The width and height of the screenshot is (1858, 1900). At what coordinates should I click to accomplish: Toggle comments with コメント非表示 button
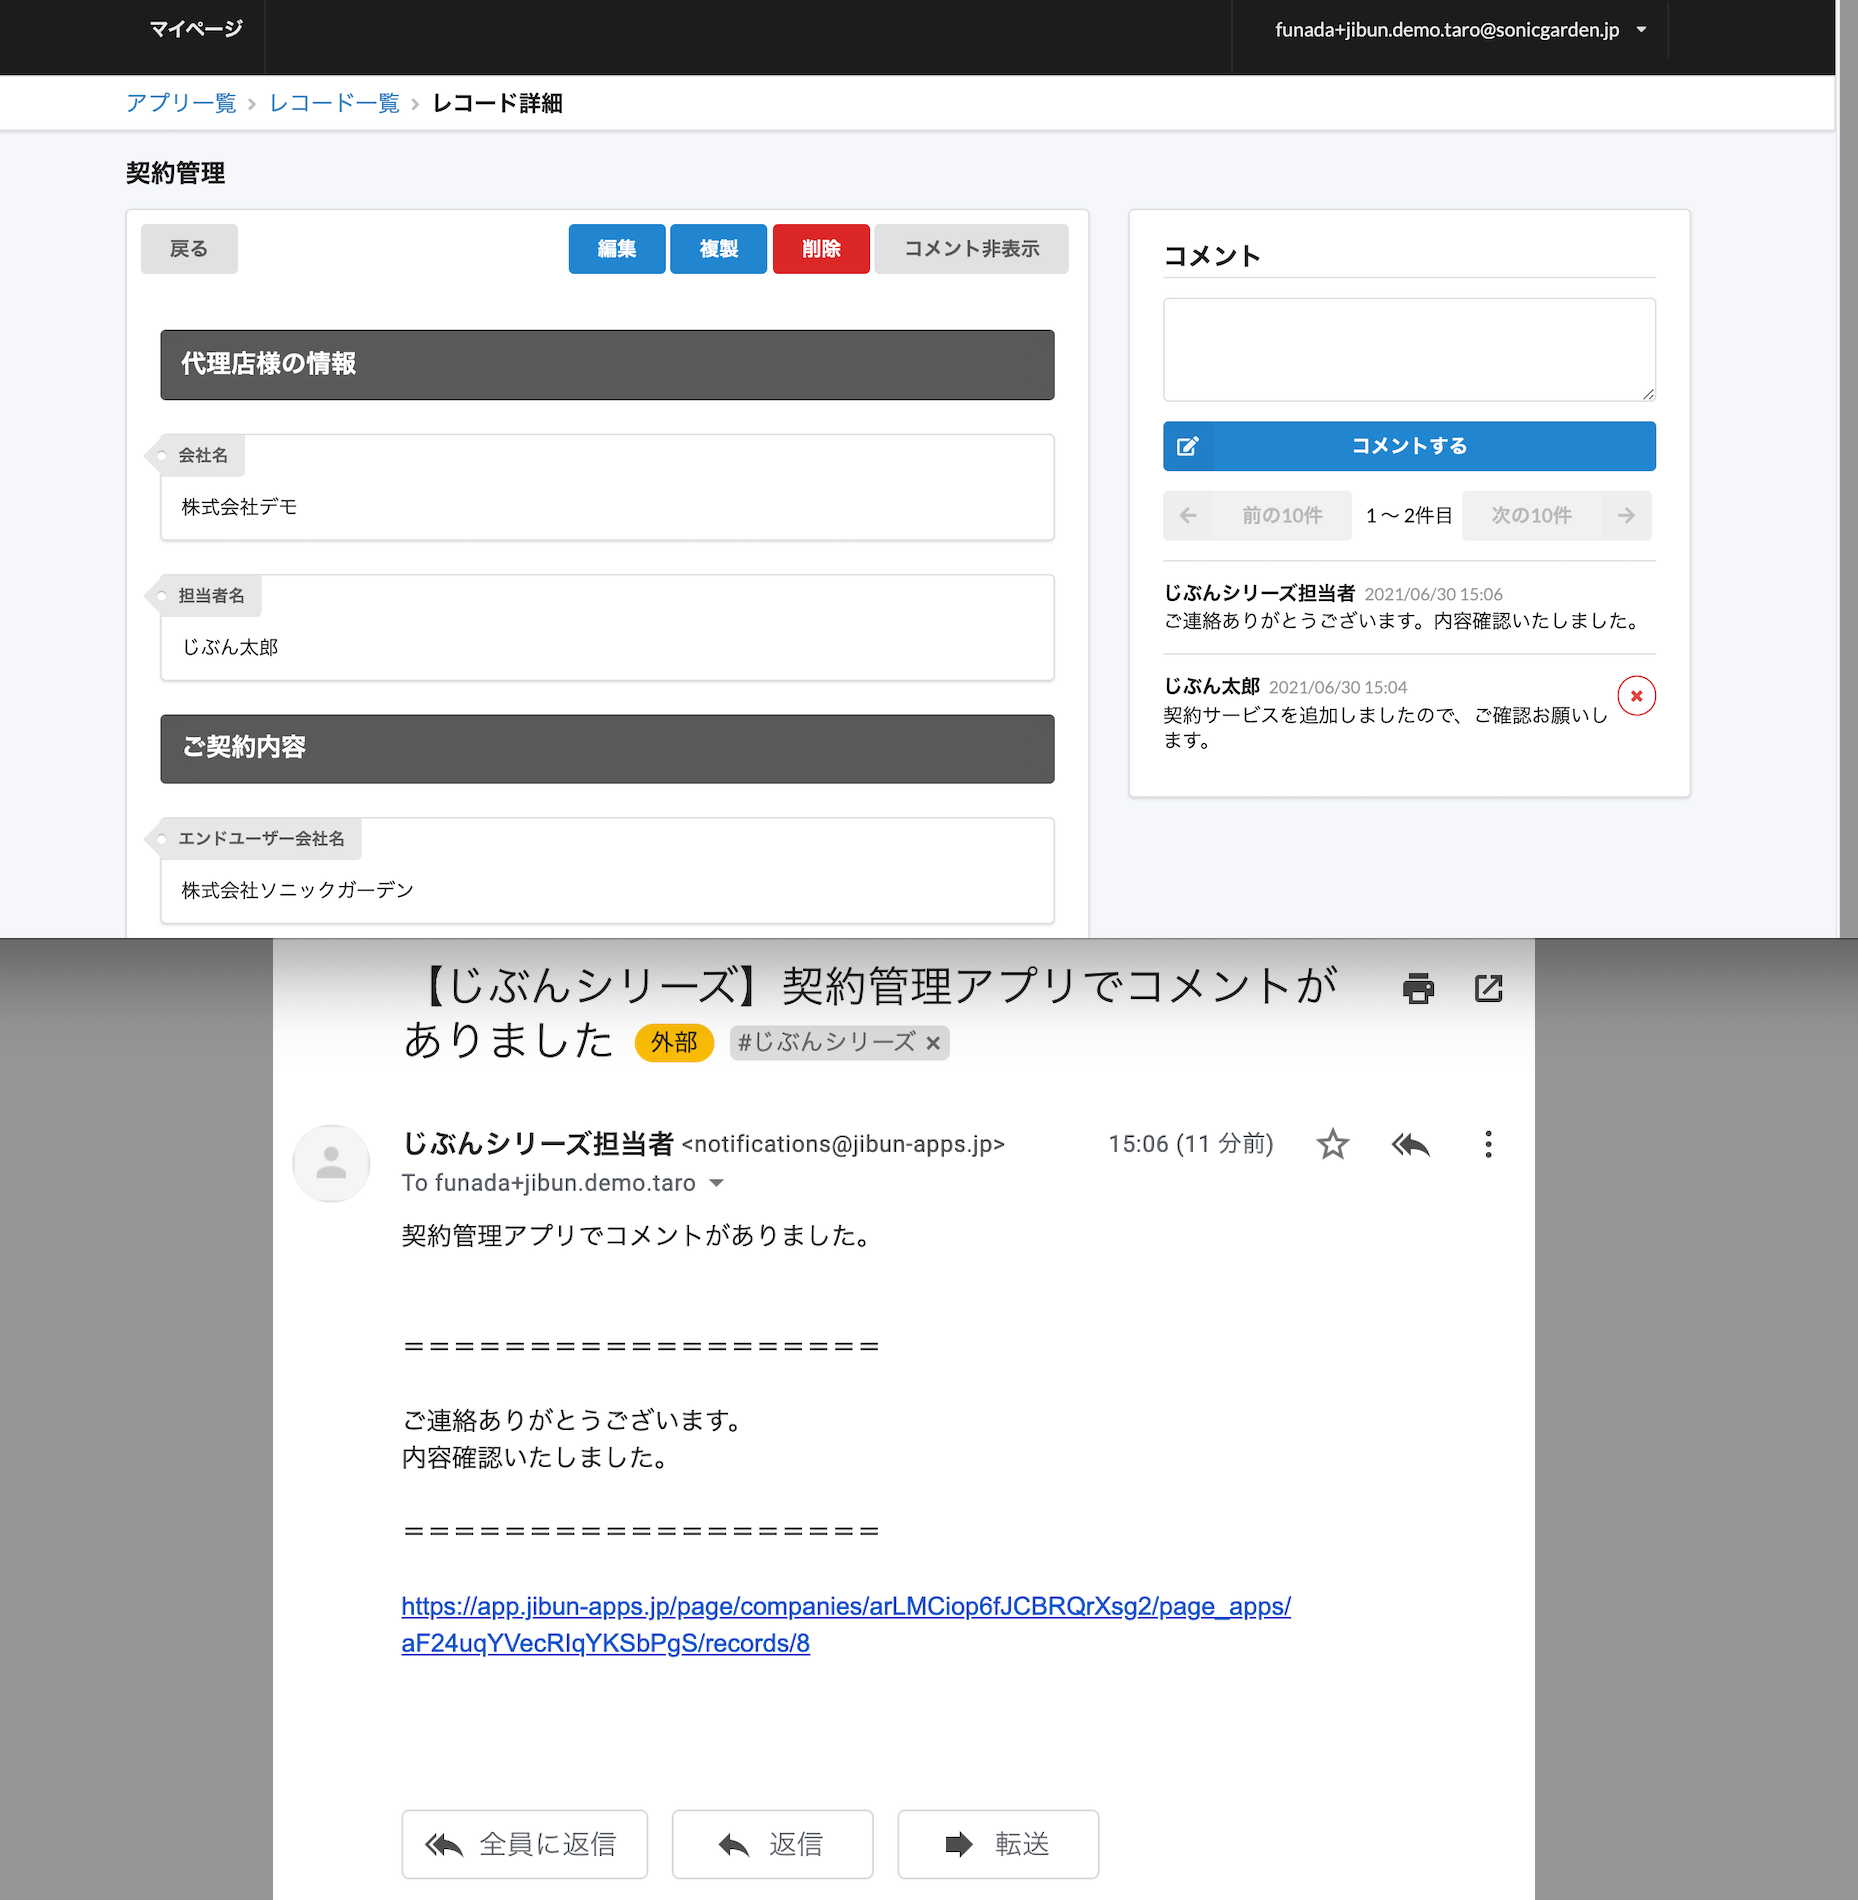(971, 249)
